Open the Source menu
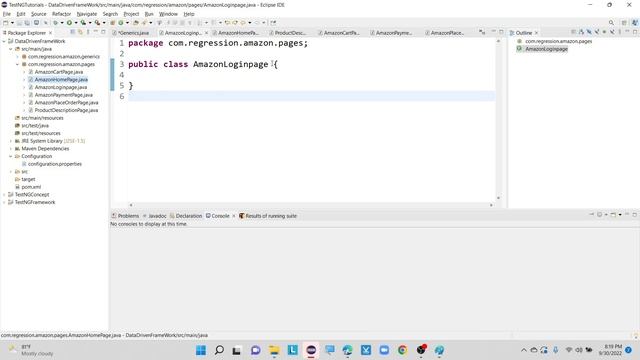640x360 pixels. click(38, 14)
